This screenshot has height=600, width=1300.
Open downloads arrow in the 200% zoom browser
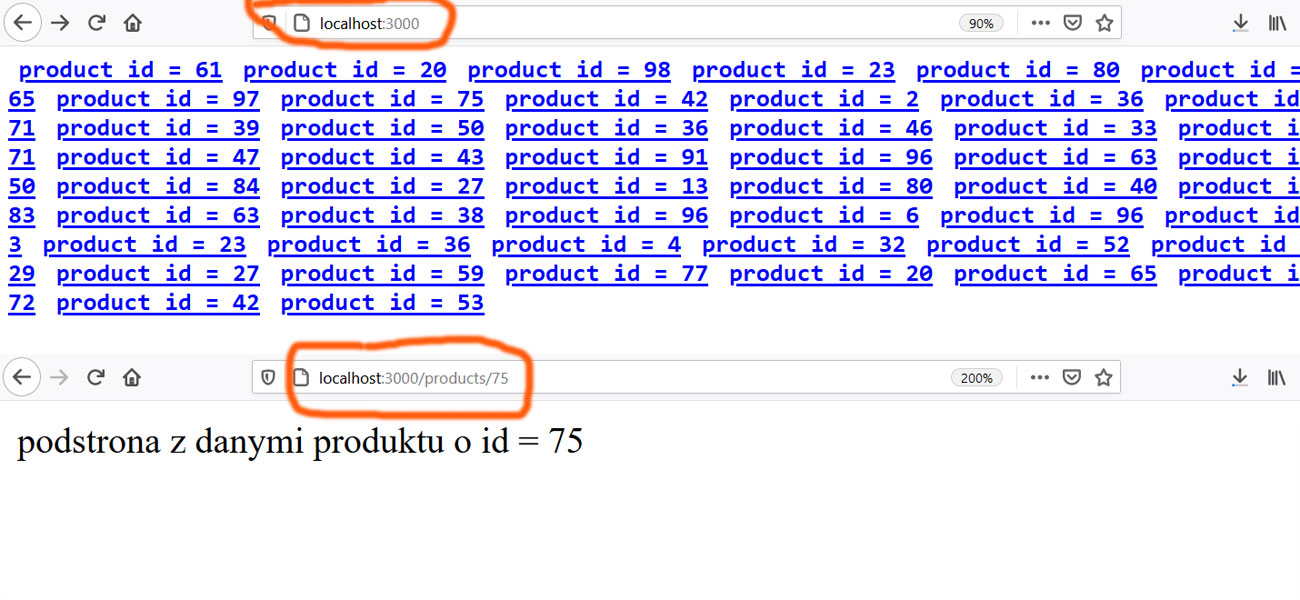1240,377
